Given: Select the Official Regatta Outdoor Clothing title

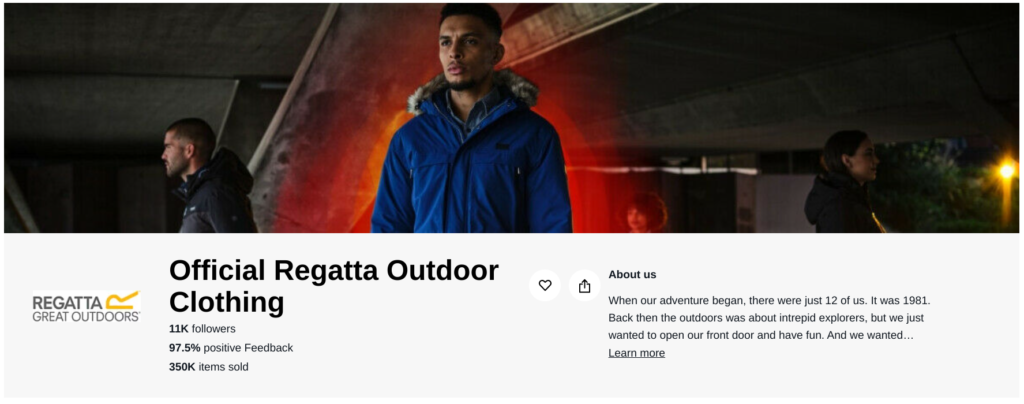Looking at the screenshot, I should coord(334,286).
